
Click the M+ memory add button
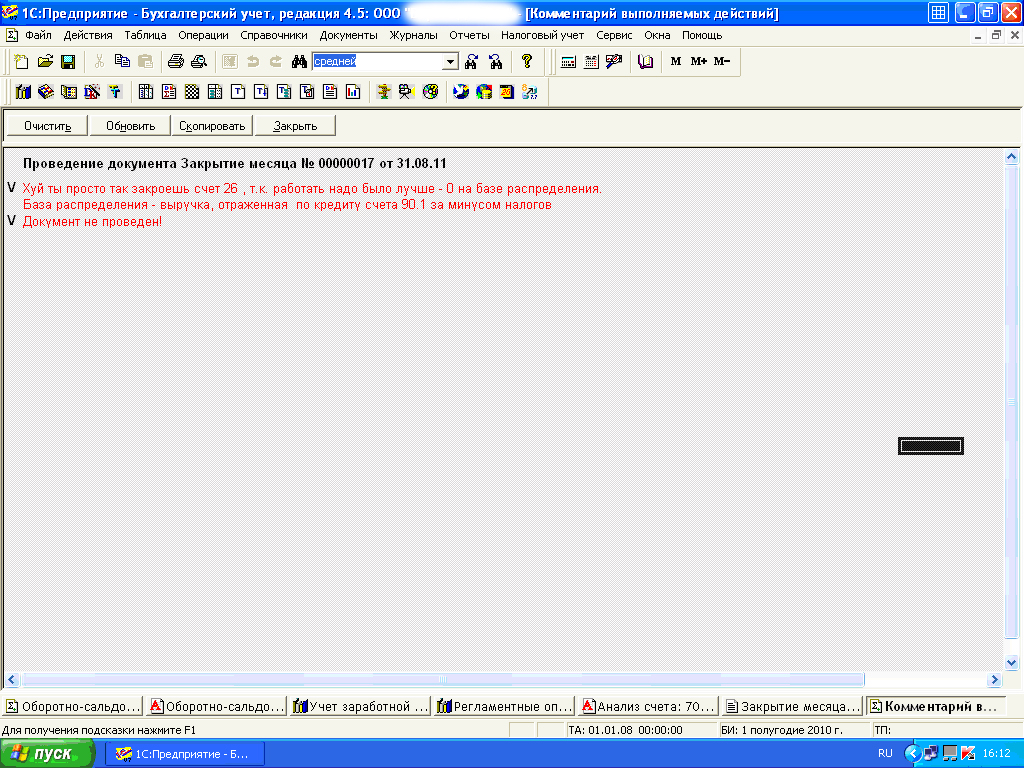(699, 61)
